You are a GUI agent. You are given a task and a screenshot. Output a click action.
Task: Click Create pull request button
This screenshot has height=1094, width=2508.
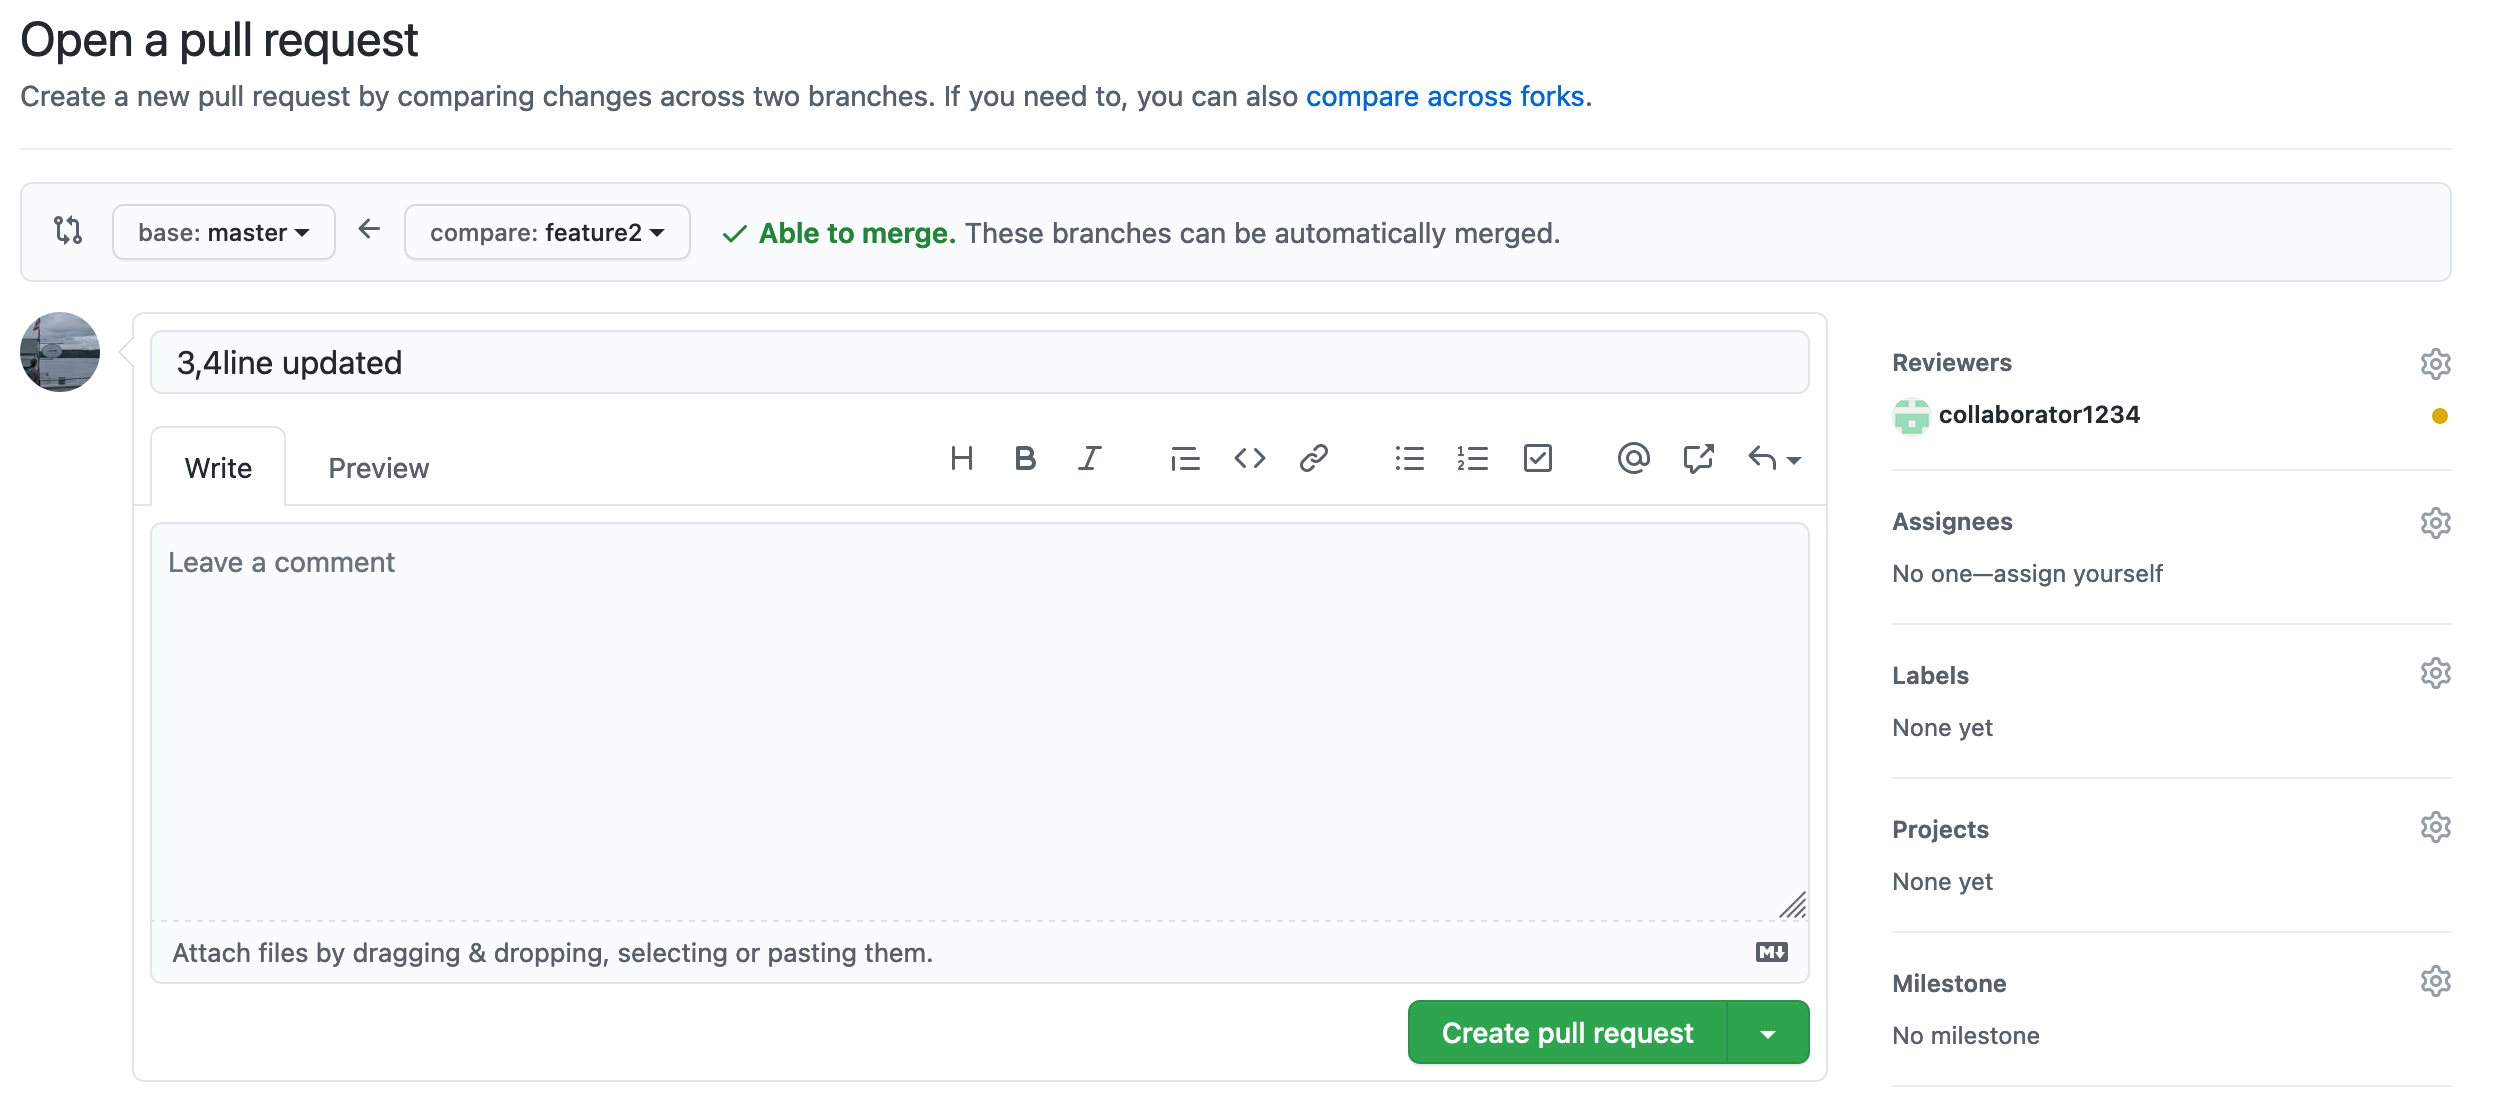(x=1567, y=1033)
